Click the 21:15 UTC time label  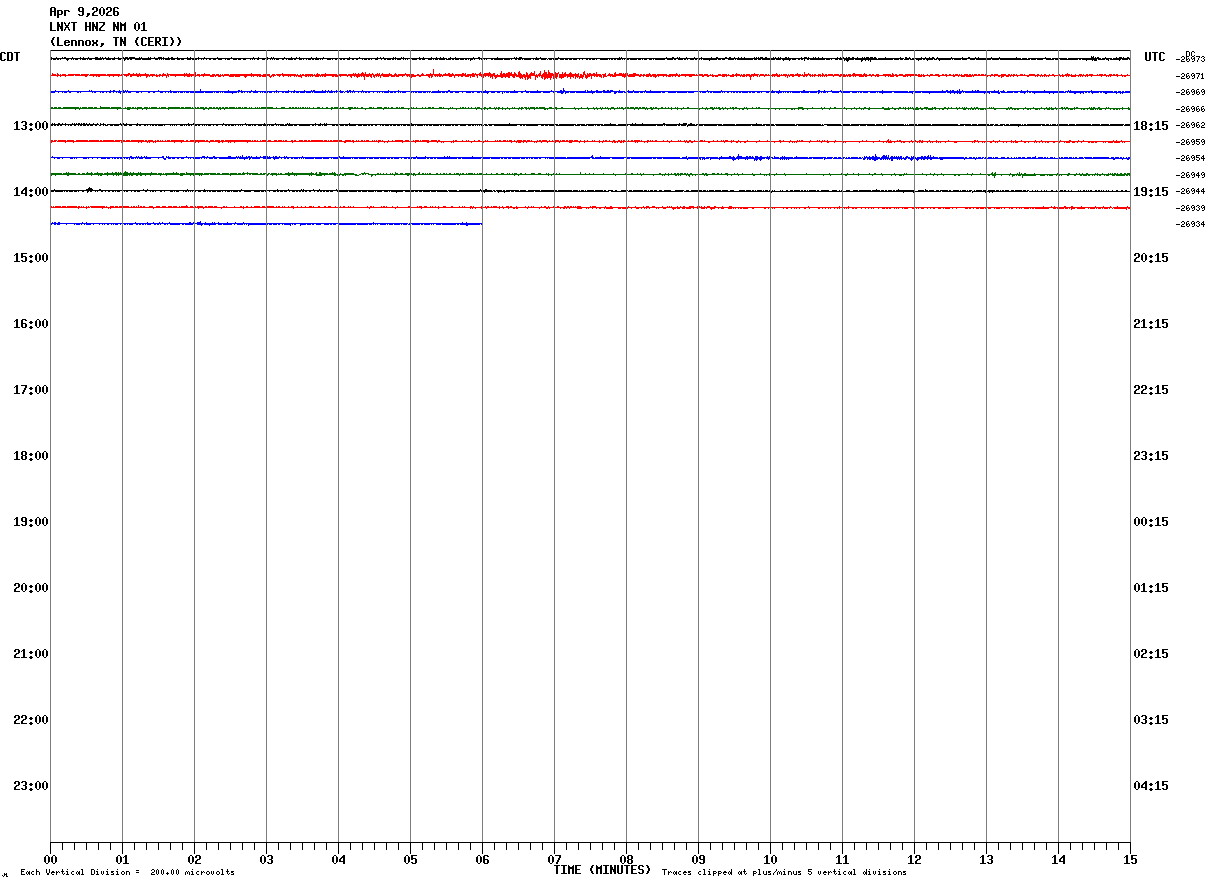1151,324
